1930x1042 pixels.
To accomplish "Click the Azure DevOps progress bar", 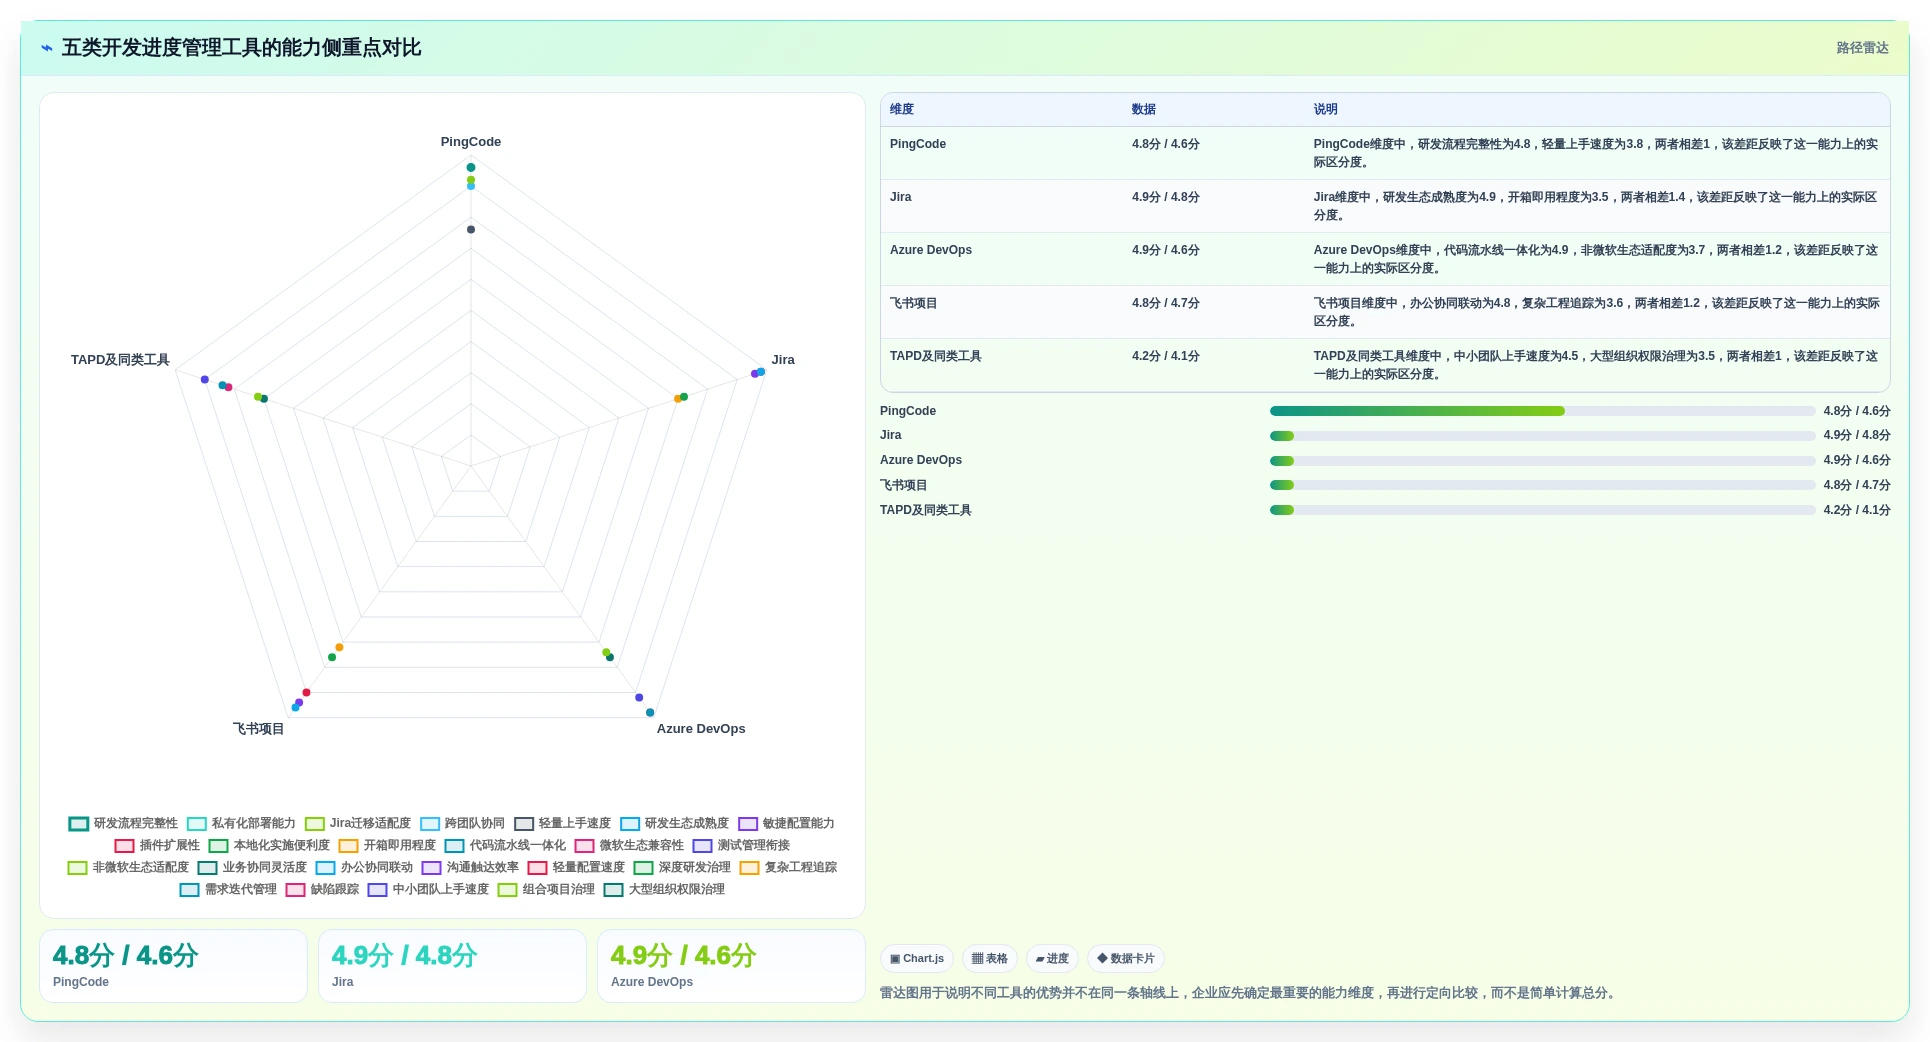I will (x=1542, y=461).
